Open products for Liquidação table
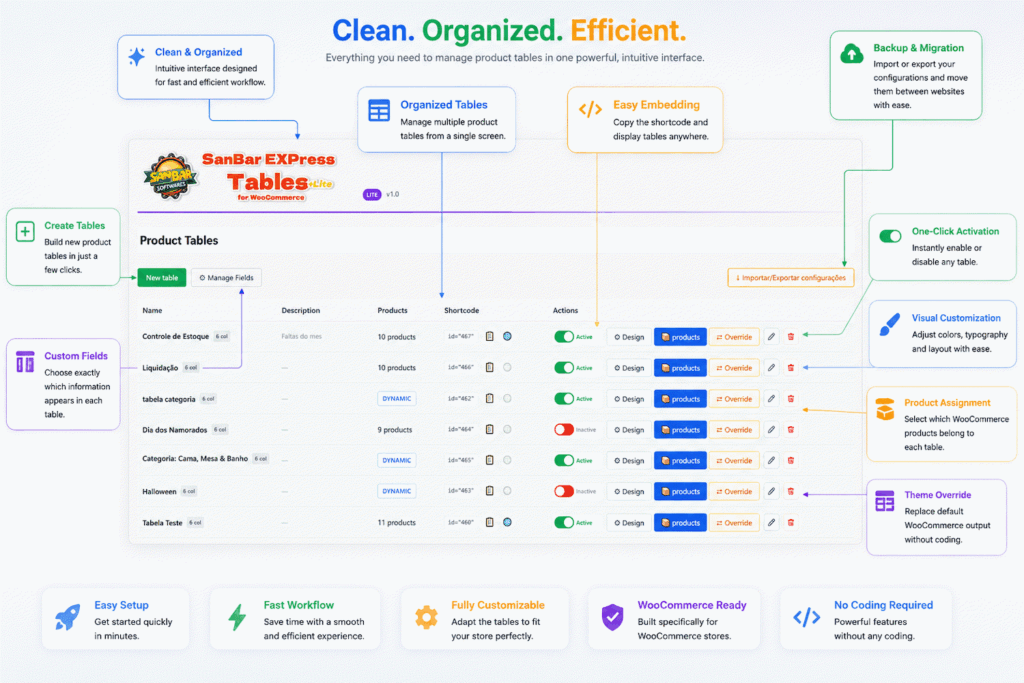1024x683 pixels. [x=680, y=368]
